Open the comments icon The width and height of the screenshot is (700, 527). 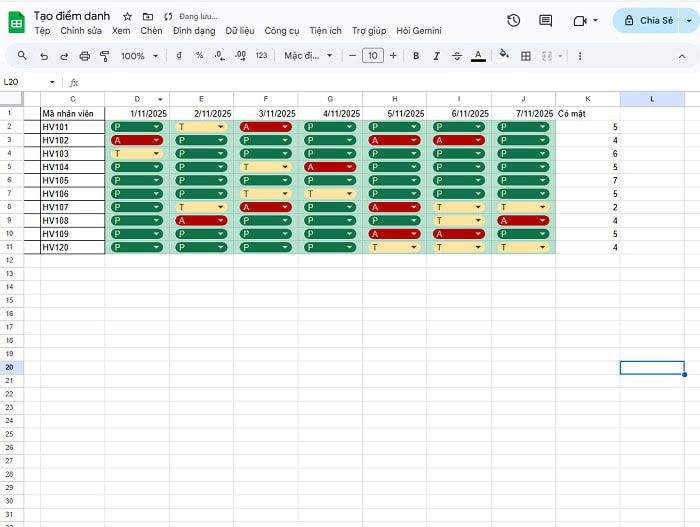pyautogui.click(x=545, y=21)
